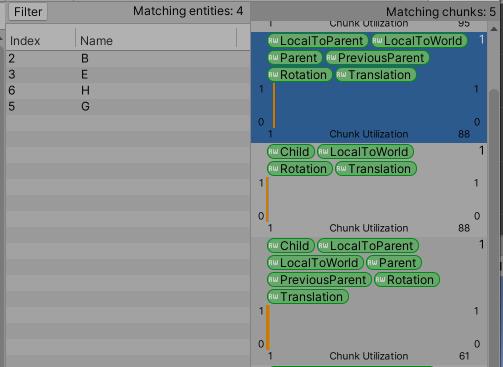503x367 pixels.
Task: Click the orange histogram bar under Child, LocalToWorld chunk
Action: 267,199
